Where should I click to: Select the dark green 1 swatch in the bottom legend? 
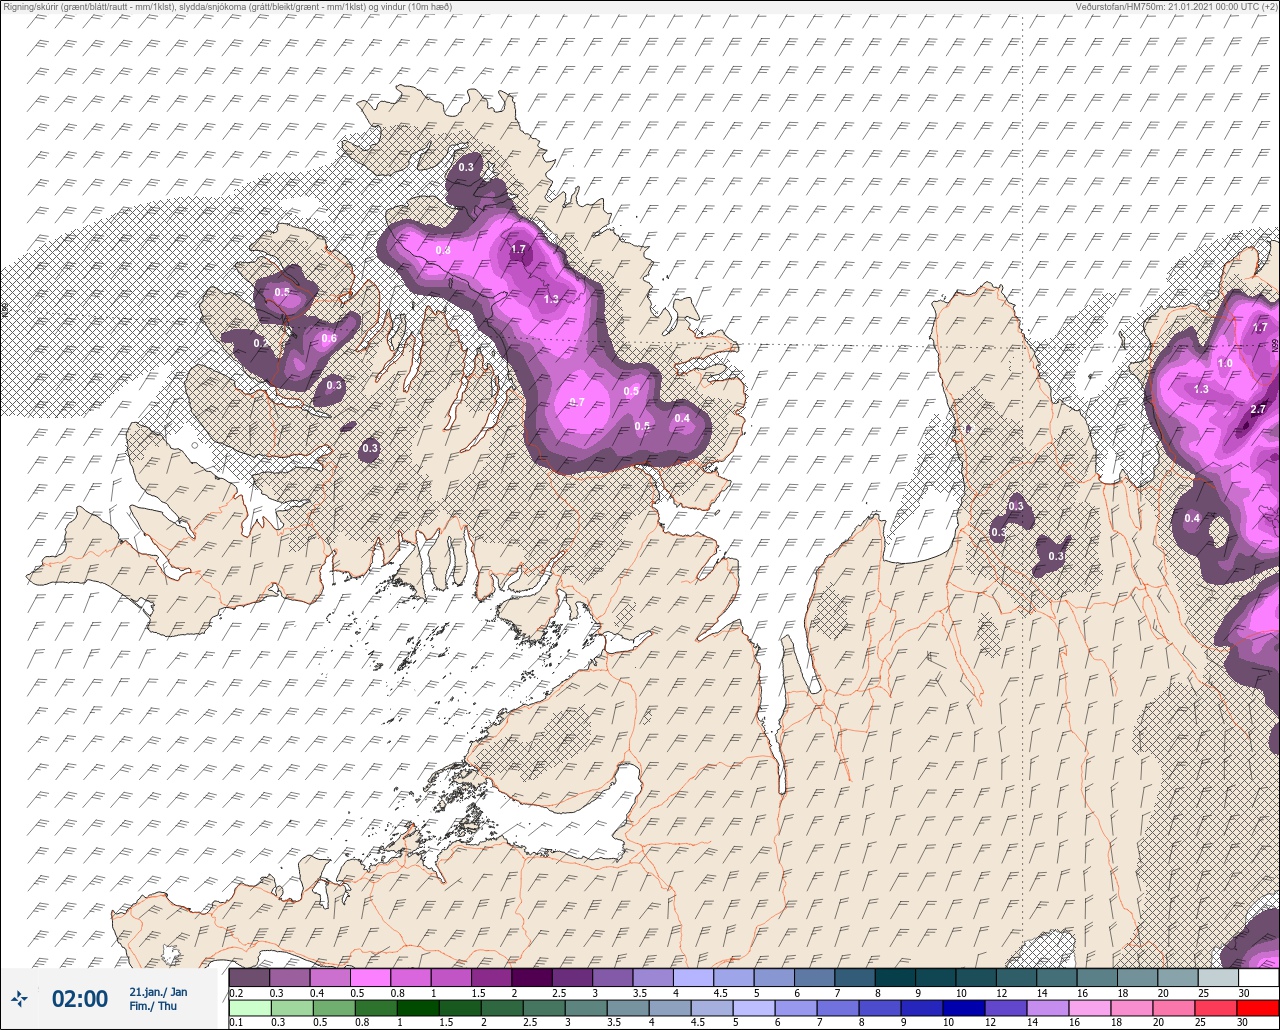417,1007
